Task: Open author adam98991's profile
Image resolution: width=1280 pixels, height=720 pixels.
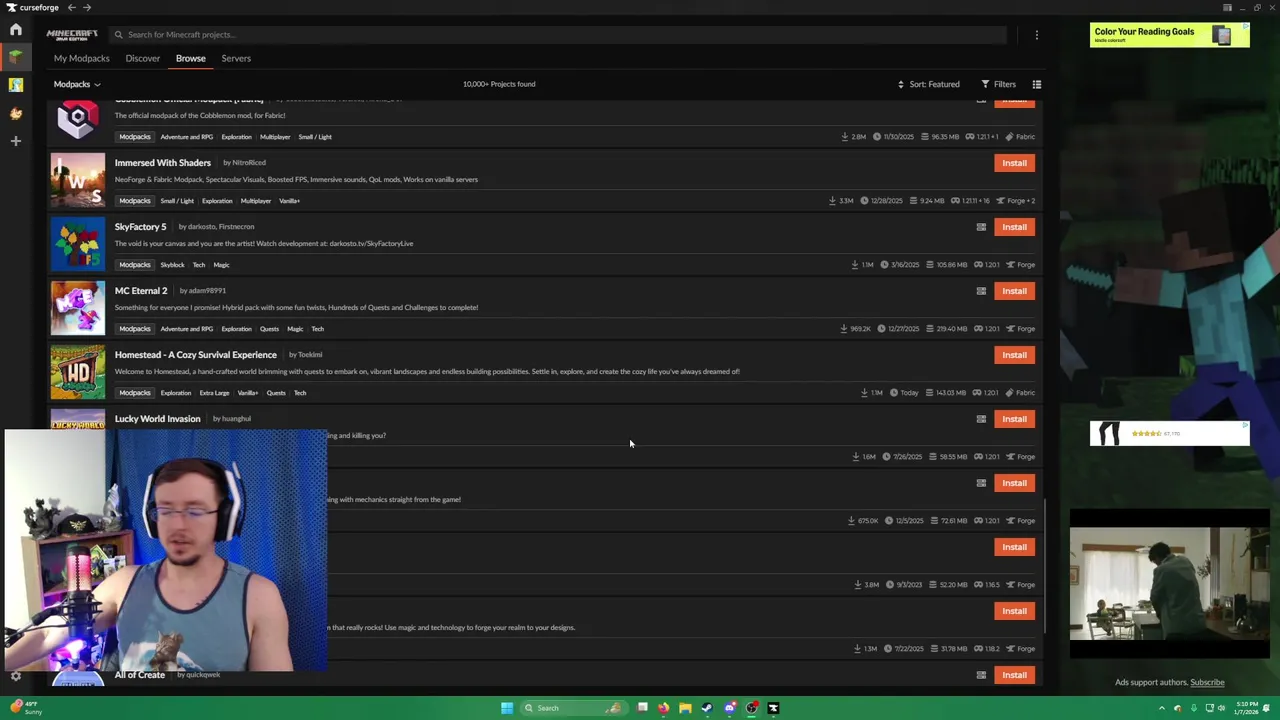Action: 207,291
